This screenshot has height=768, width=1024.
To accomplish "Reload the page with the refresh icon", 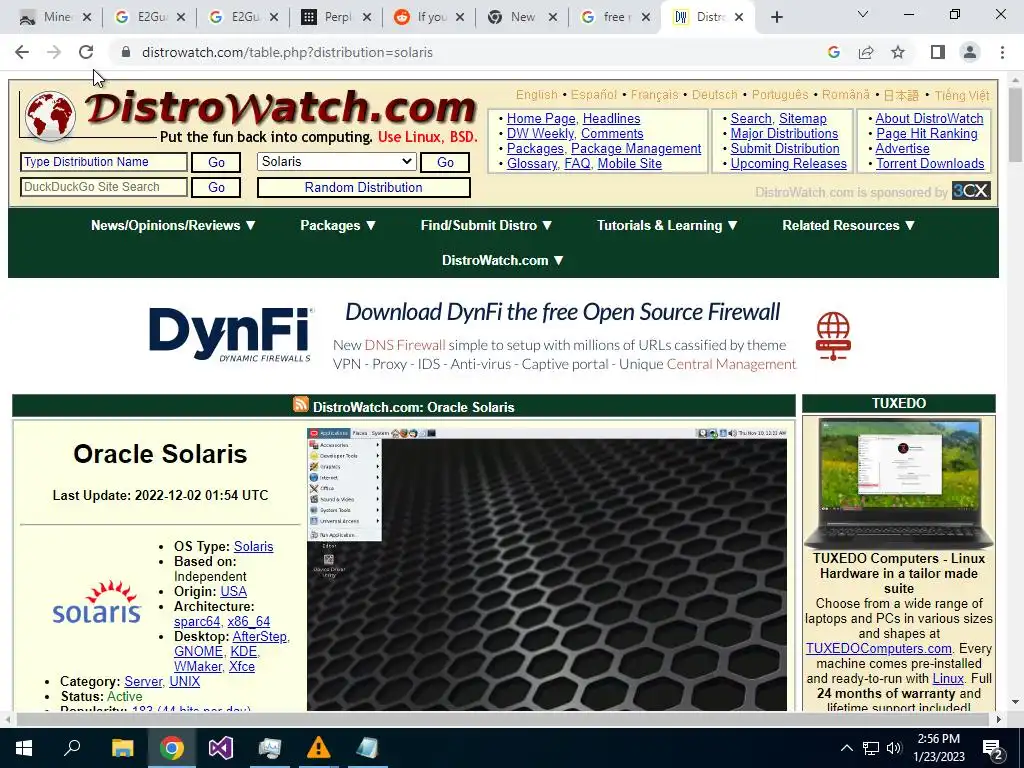I will [86, 52].
